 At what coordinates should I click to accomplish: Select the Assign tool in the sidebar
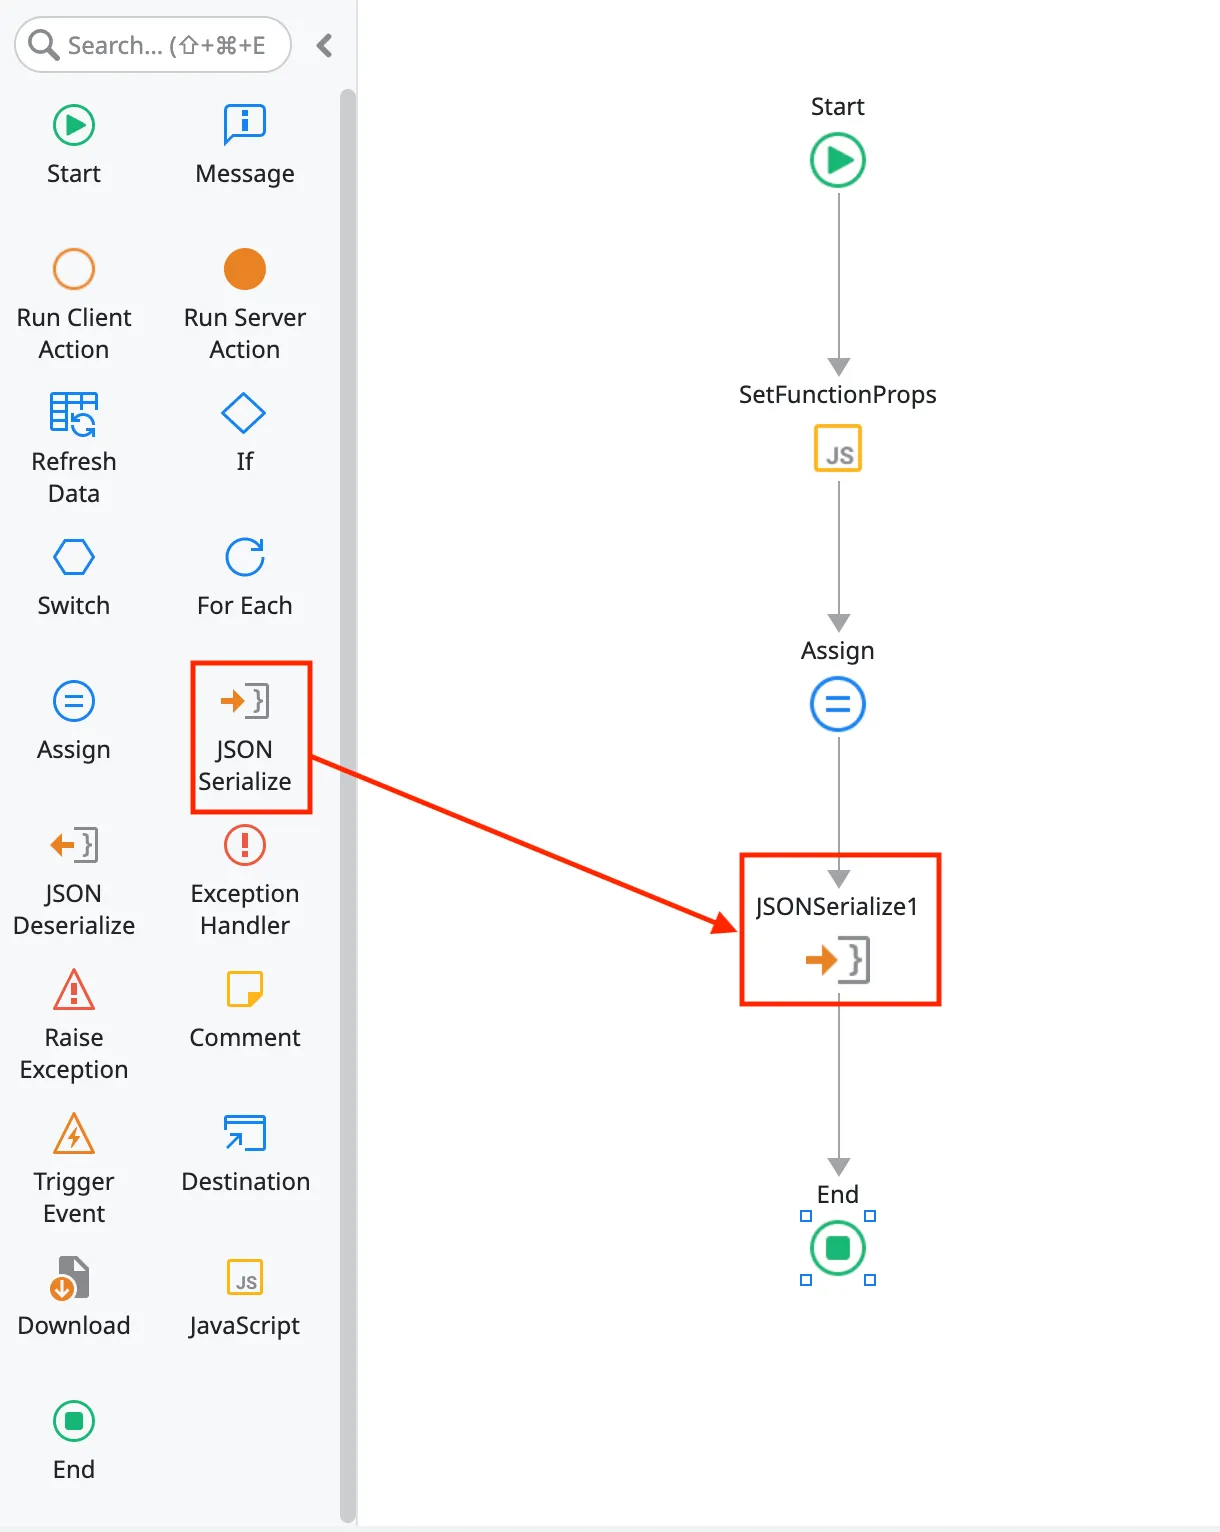73,718
